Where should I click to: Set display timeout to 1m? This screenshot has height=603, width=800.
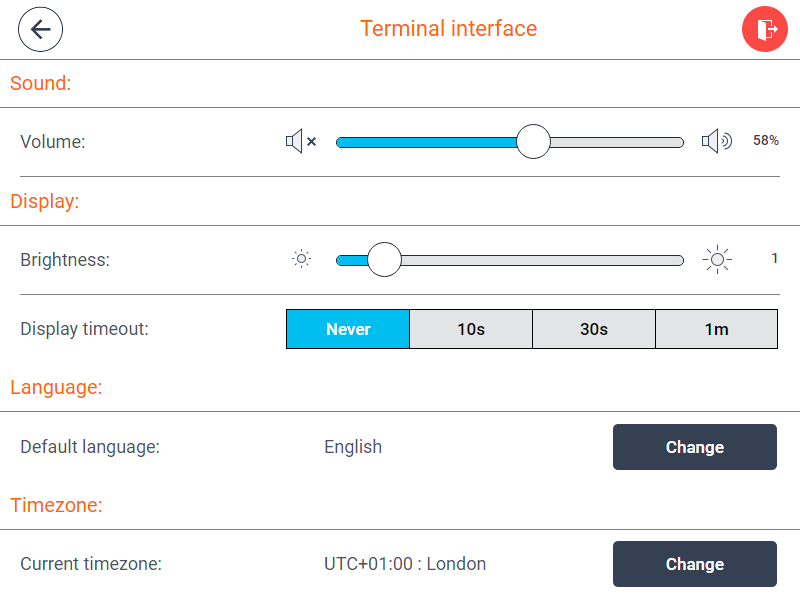716,329
